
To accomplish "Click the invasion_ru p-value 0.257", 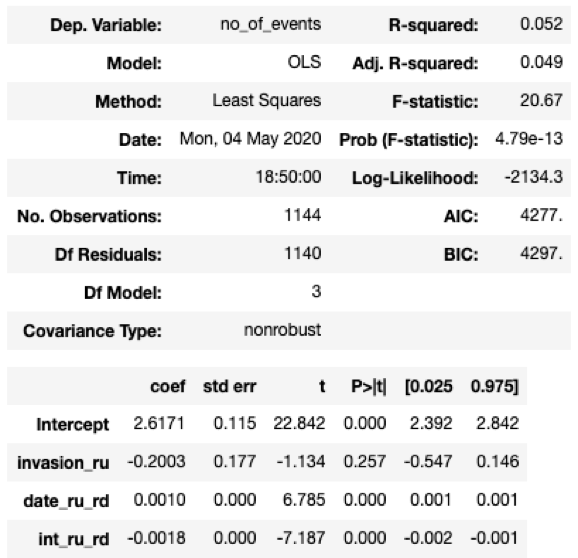I will click(365, 461).
